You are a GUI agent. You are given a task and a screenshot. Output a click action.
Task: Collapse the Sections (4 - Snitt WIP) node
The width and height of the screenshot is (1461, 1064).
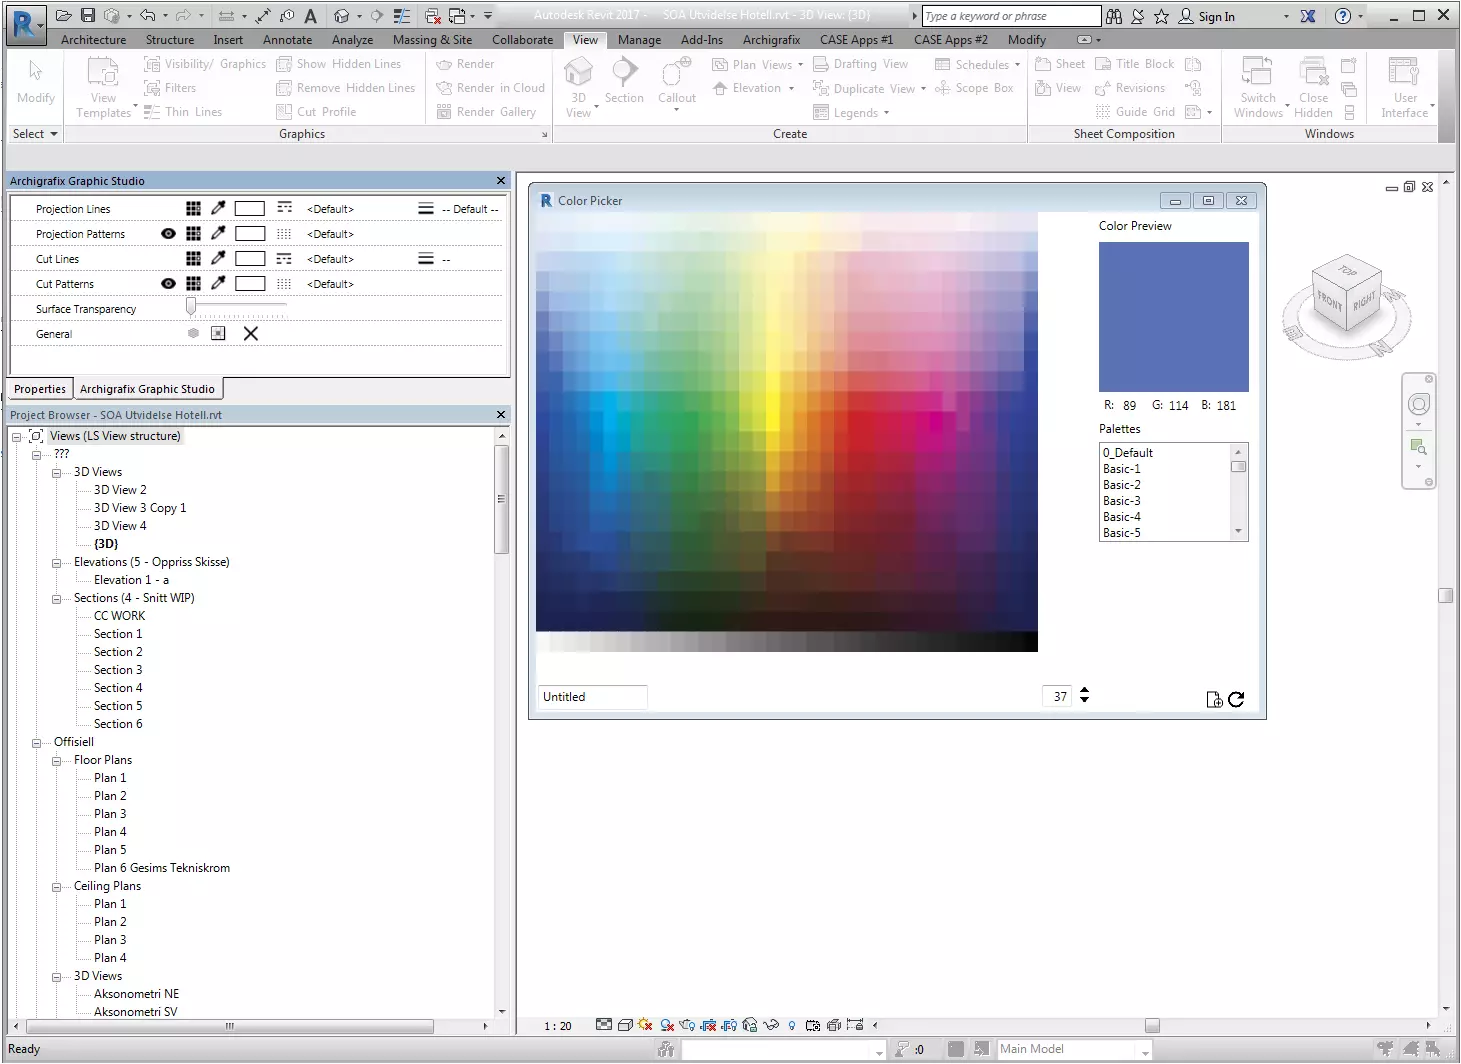pos(57,599)
